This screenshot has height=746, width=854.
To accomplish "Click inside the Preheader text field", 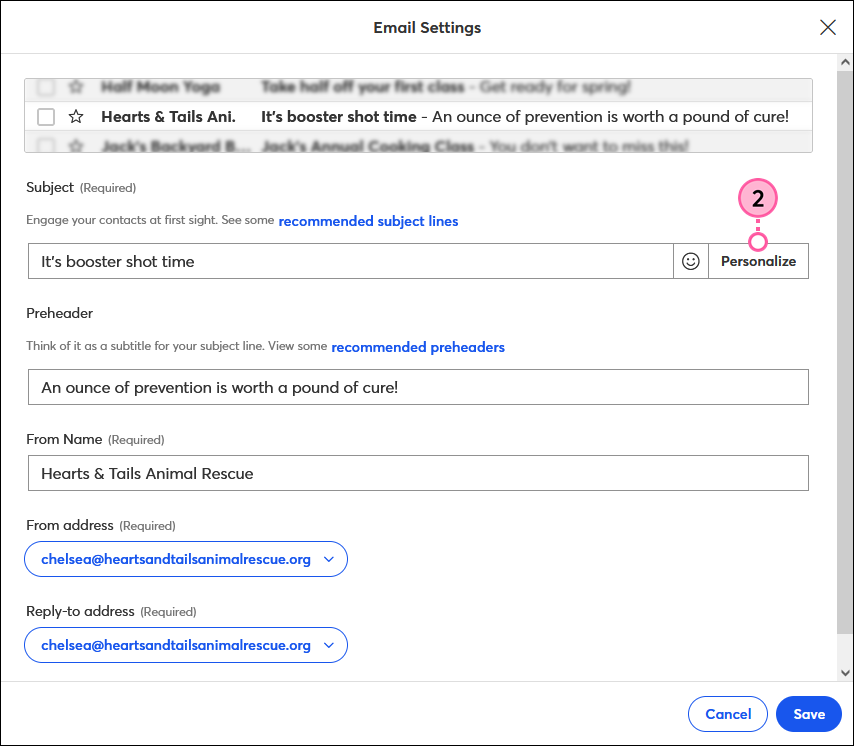I will (300, 386).
